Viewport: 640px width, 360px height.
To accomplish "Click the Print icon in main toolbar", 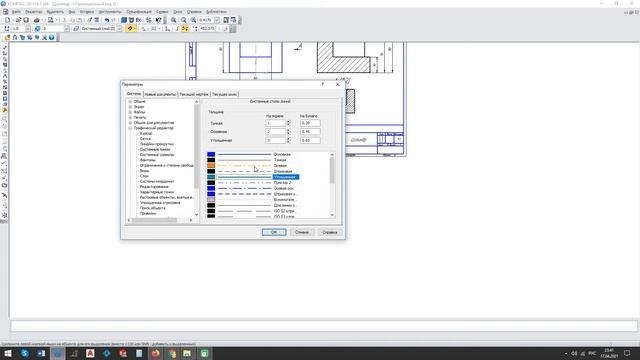I will 36,20.
